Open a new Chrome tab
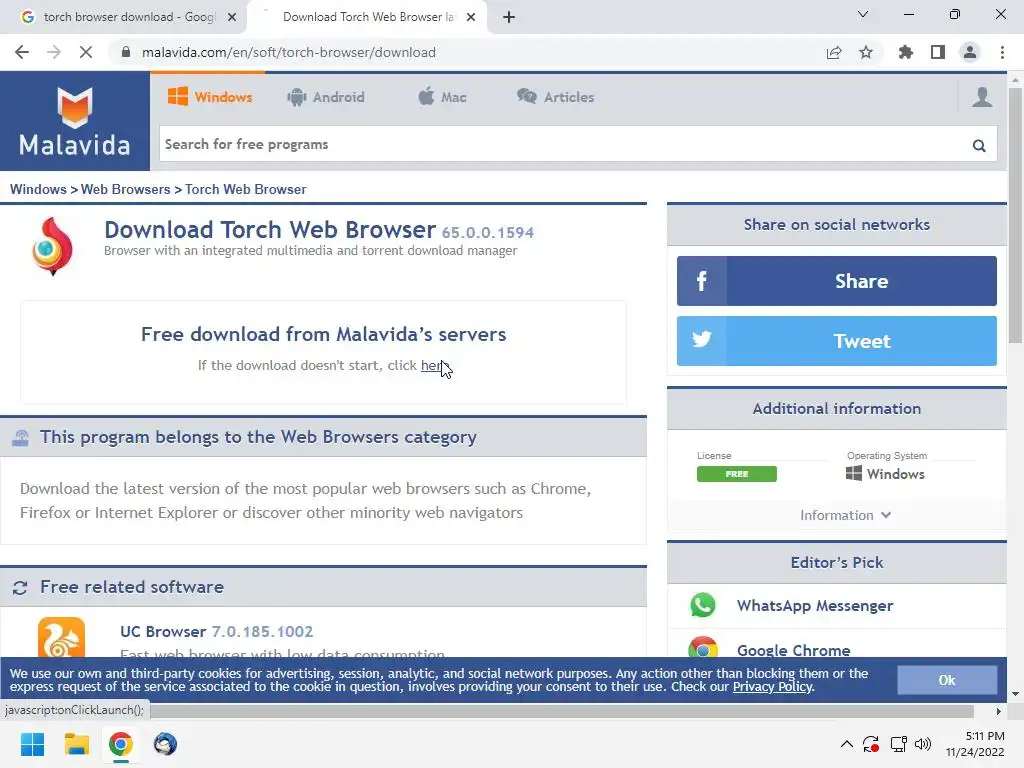The height and width of the screenshot is (768, 1024). (x=509, y=17)
